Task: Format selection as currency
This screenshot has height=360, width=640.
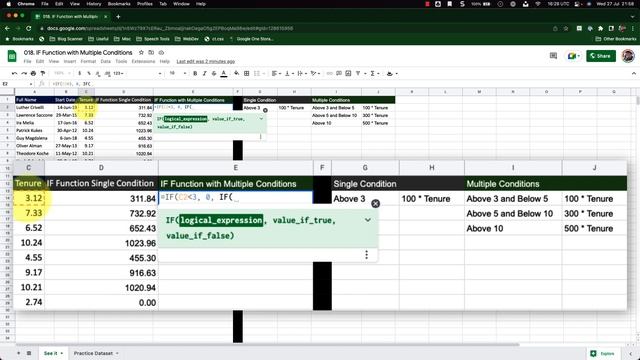Action: click(79, 73)
